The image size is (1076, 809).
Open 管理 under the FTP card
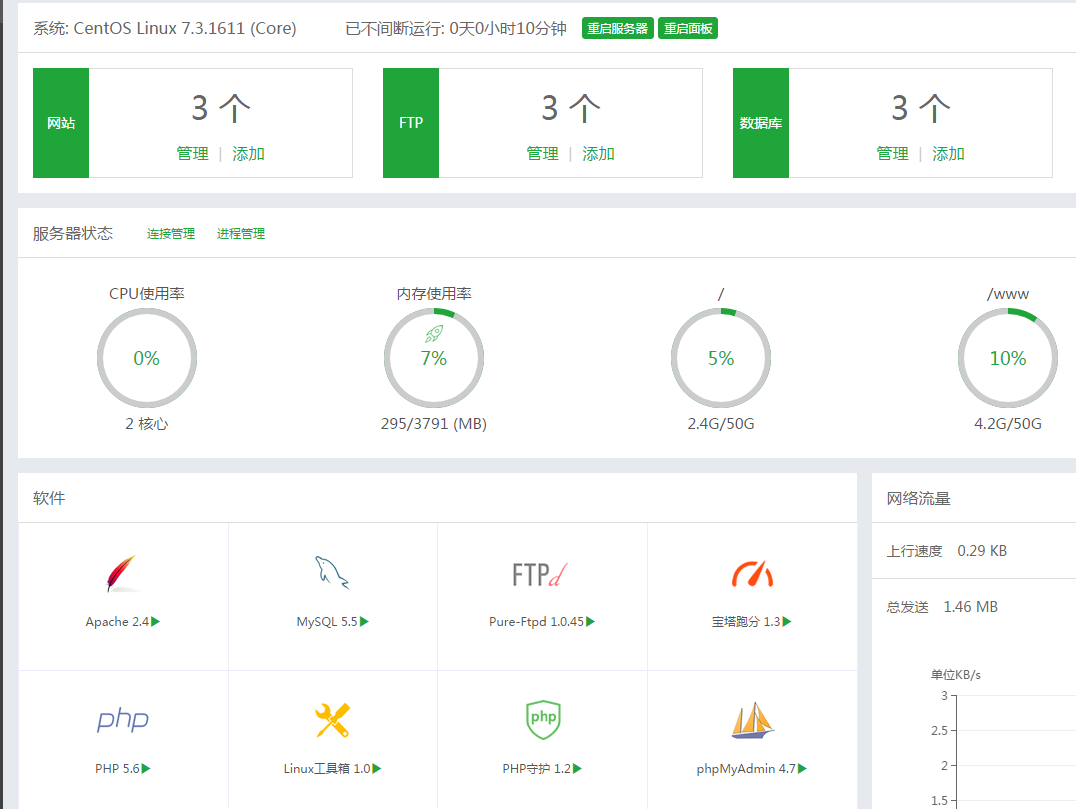[x=542, y=154]
